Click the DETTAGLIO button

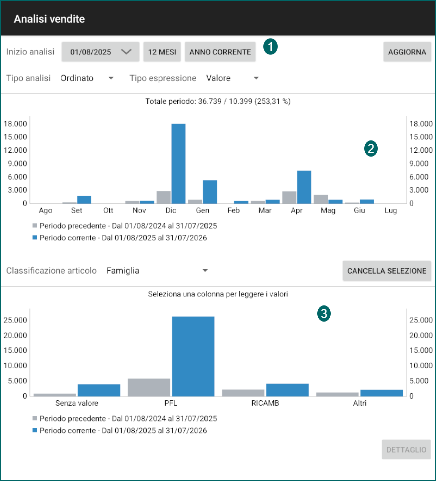pos(406,450)
